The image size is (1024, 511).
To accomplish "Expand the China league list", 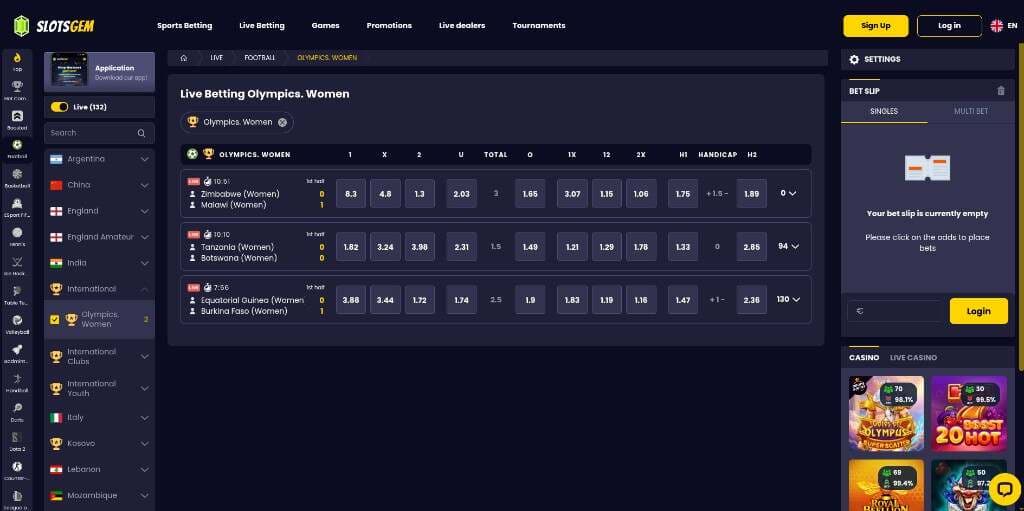I will point(144,185).
